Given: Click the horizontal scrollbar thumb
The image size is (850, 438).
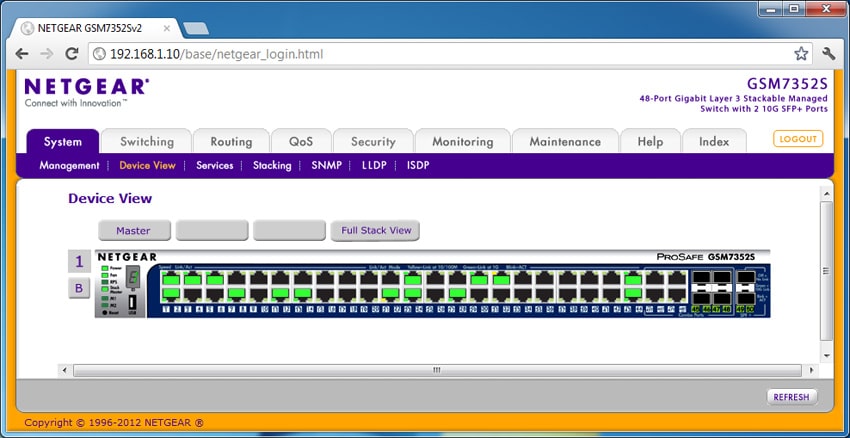Looking at the screenshot, I should (437, 371).
